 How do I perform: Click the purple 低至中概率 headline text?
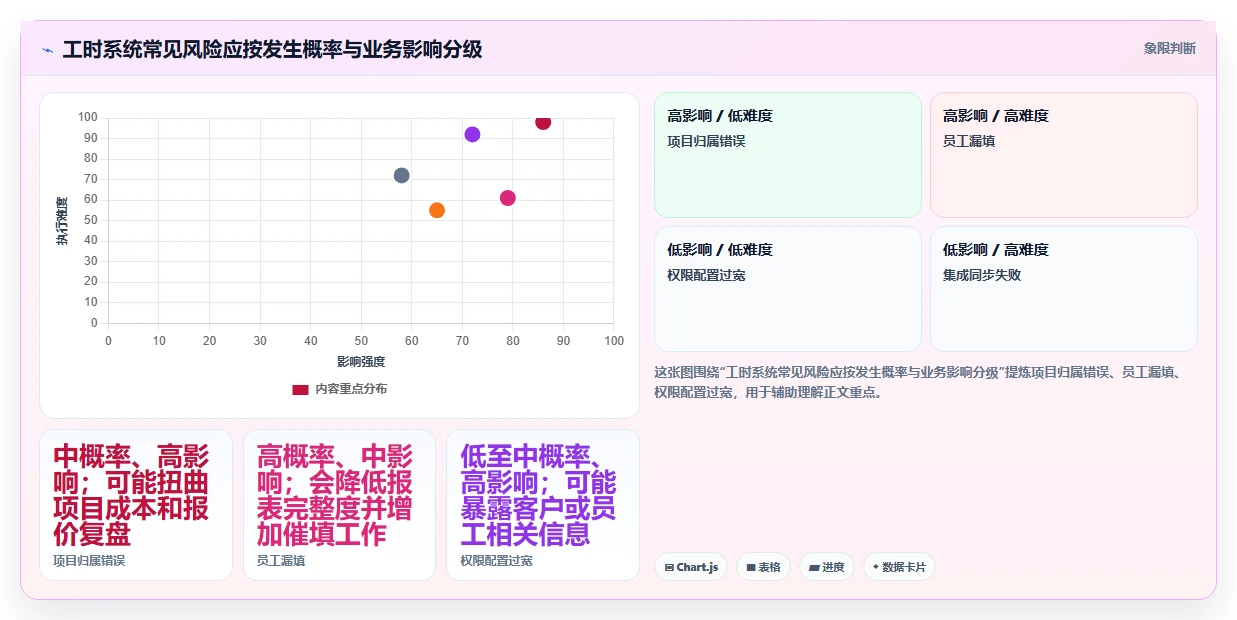pyautogui.click(x=539, y=495)
